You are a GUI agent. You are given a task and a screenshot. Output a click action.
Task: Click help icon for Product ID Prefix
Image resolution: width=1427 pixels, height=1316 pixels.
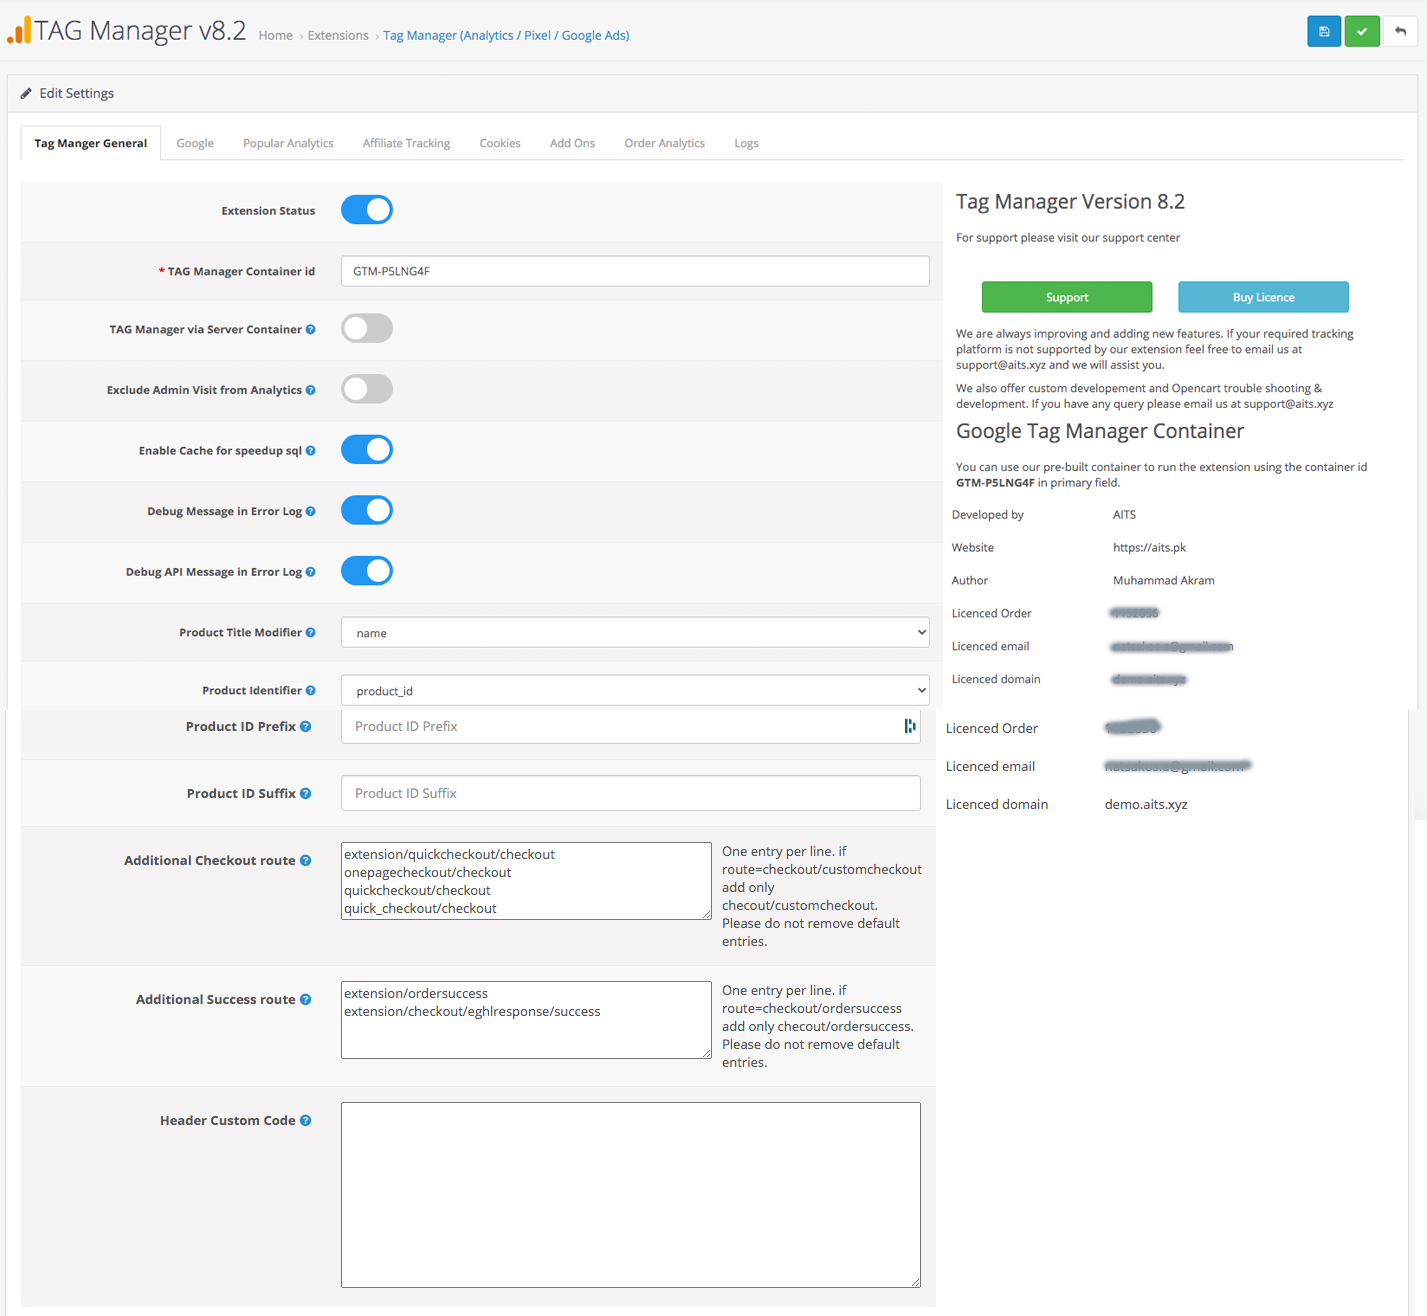pyautogui.click(x=306, y=727)
